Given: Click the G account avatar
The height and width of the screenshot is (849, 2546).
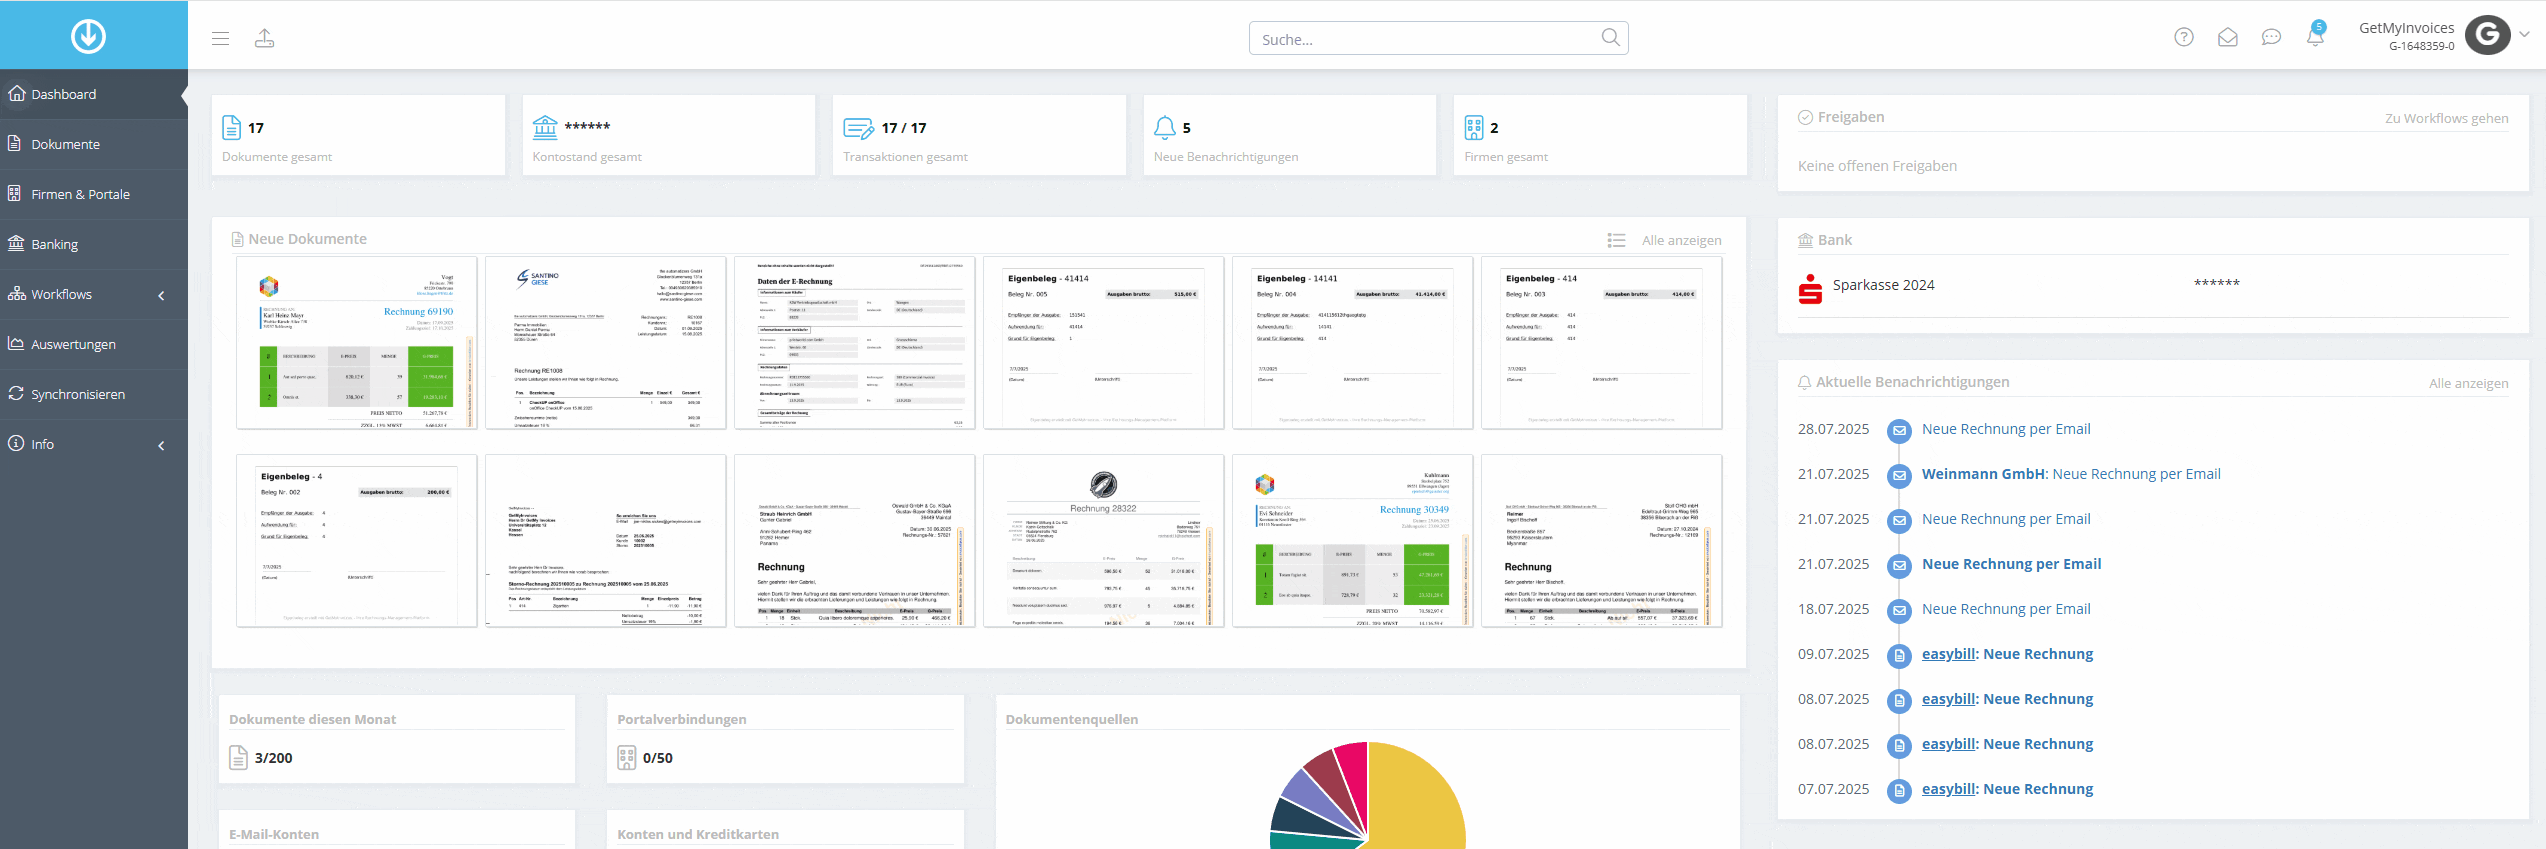Looking at the screenshot, I should [2488, 36].
